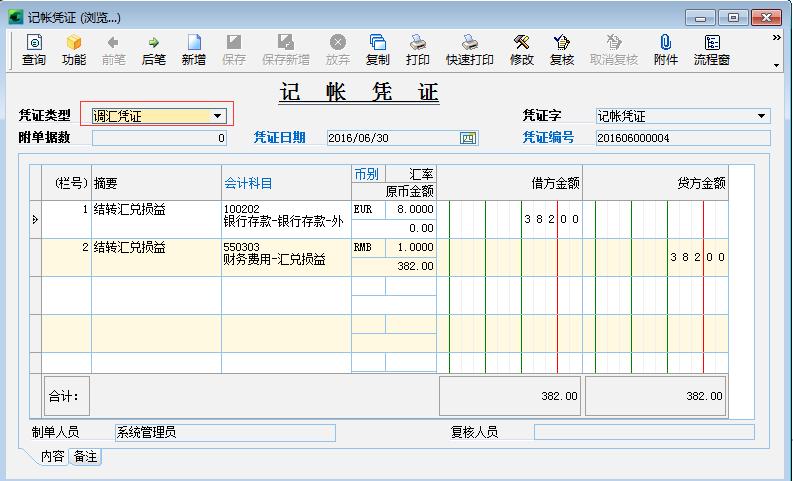Select the row 2 汇兑损益 account cell

tap(286, 257)
